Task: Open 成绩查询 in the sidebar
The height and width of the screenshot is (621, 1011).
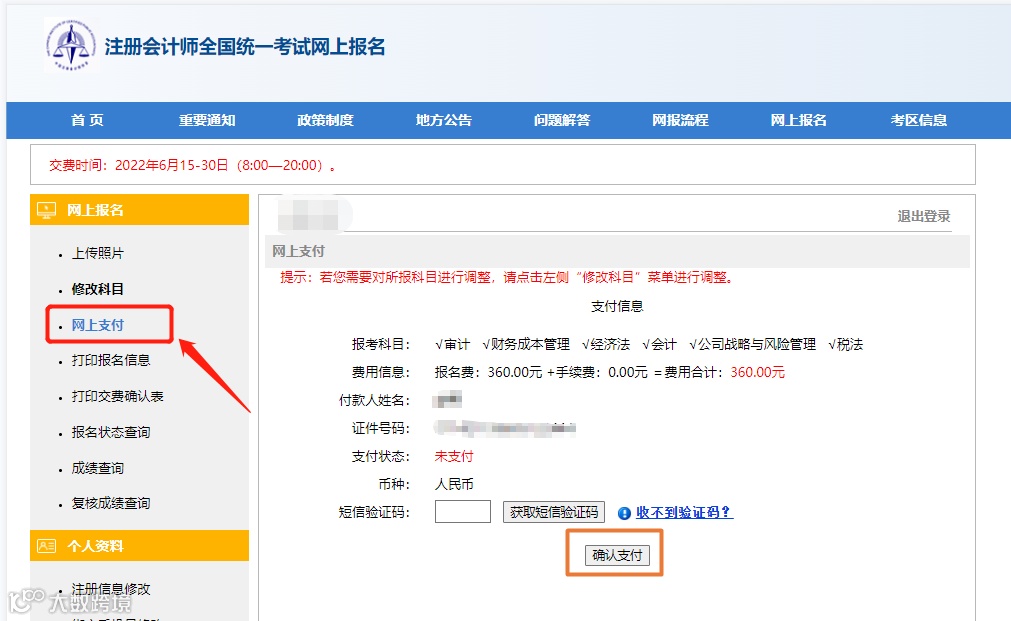Action: (x=97, y=468)
